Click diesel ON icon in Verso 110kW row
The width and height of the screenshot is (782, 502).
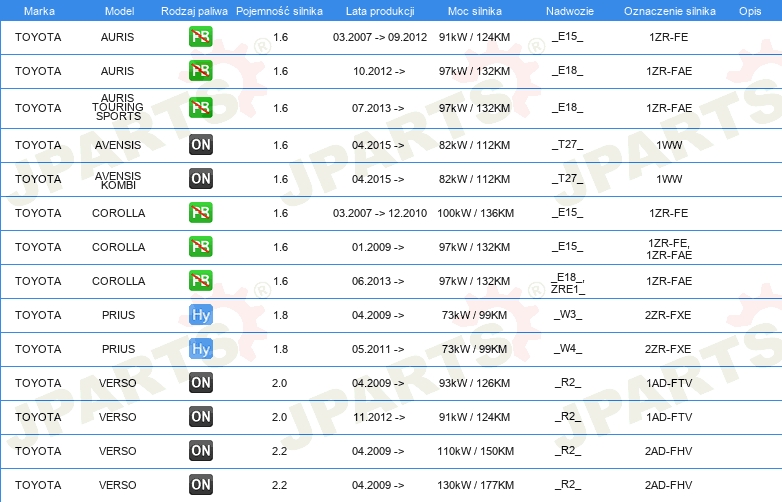[200, 450]
